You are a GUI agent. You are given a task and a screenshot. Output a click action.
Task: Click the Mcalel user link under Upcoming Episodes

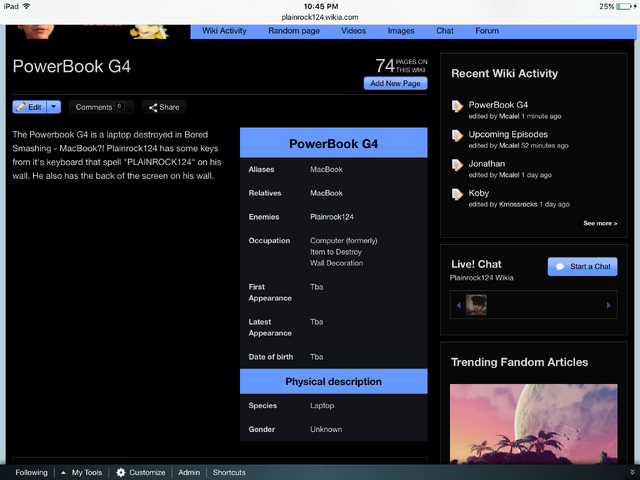(x=509, y=146)
